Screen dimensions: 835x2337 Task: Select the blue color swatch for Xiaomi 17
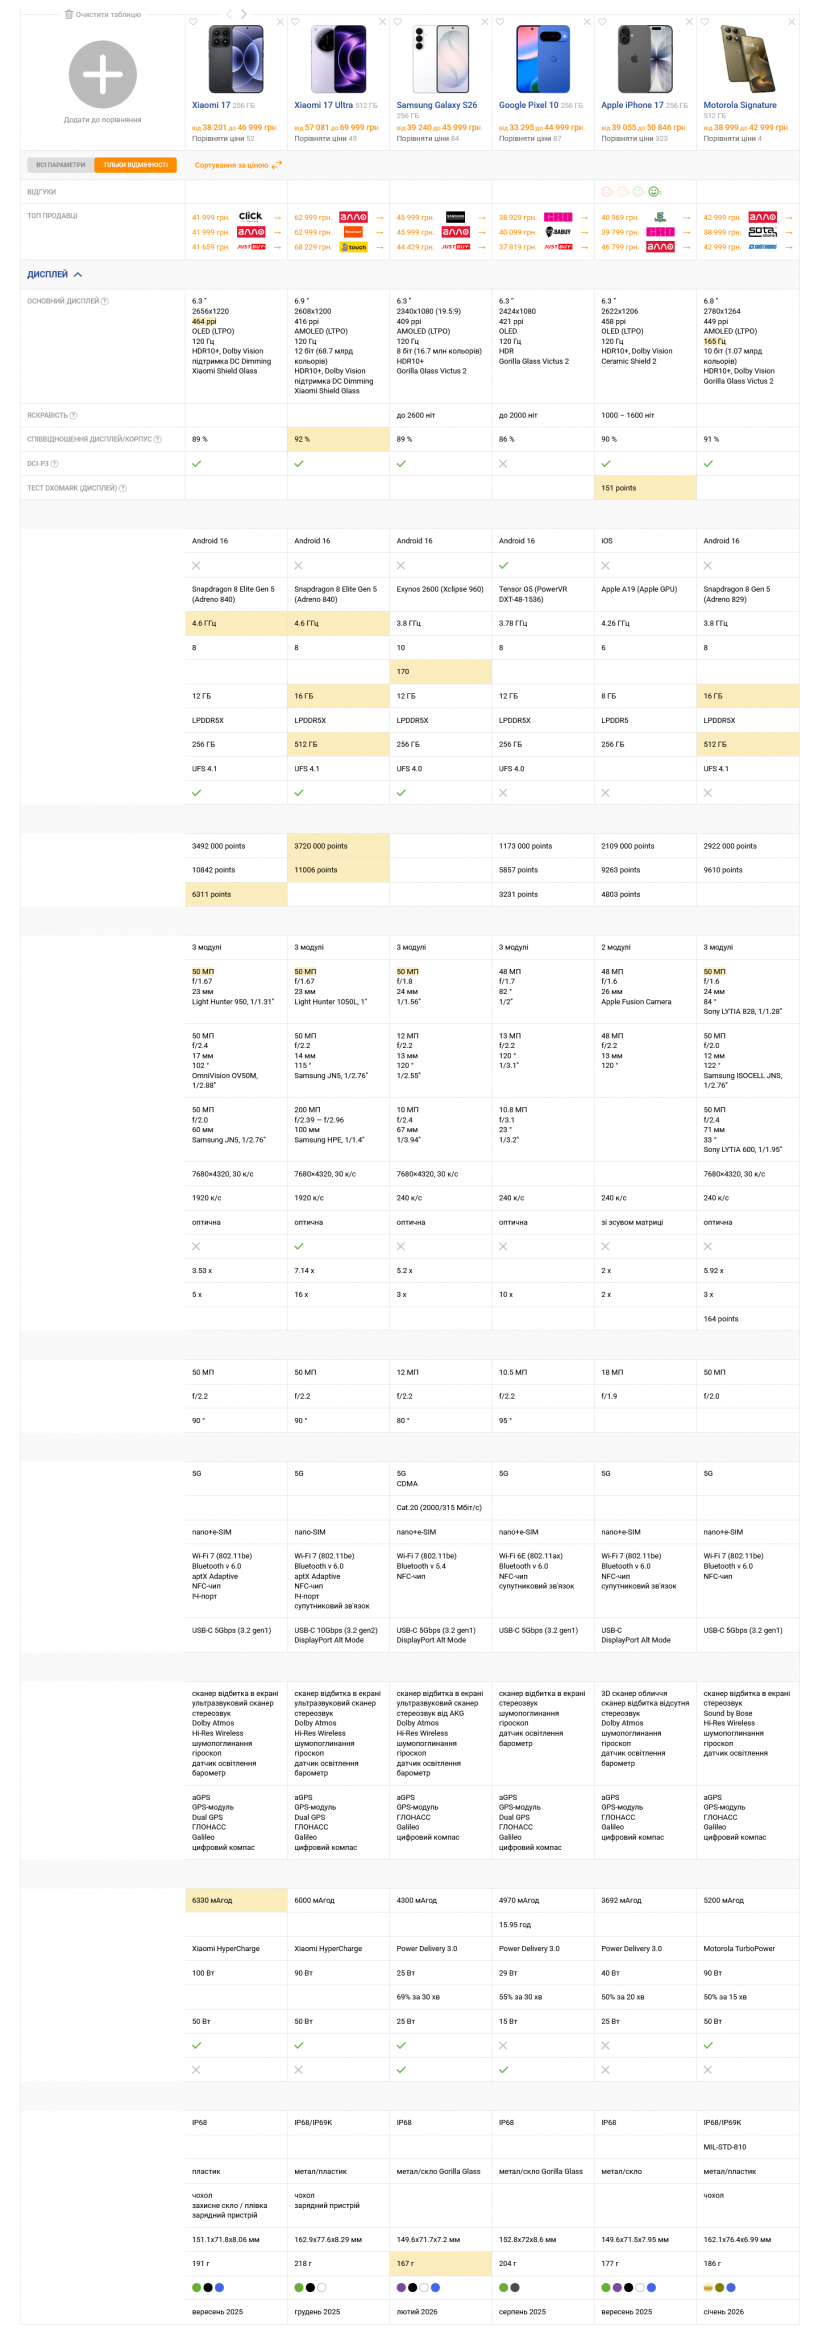coord(220,2287)
